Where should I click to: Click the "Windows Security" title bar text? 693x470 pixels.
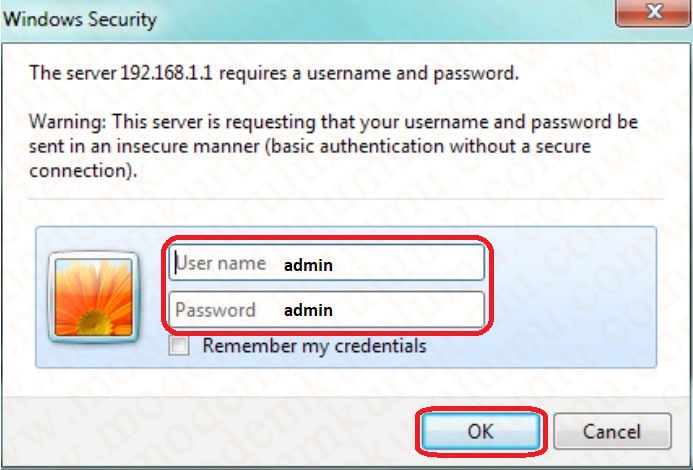80,19
